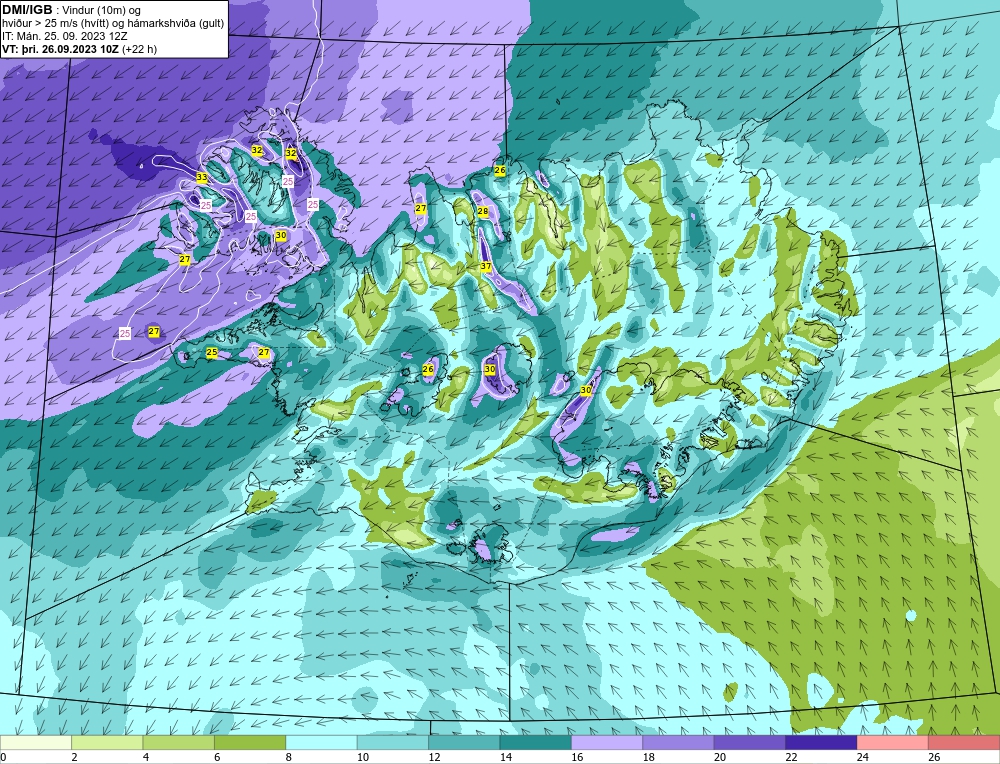This screenshot has width=1000, height=764.
Task: Click the yellow '28' gust label
Action: coord(483,211)
